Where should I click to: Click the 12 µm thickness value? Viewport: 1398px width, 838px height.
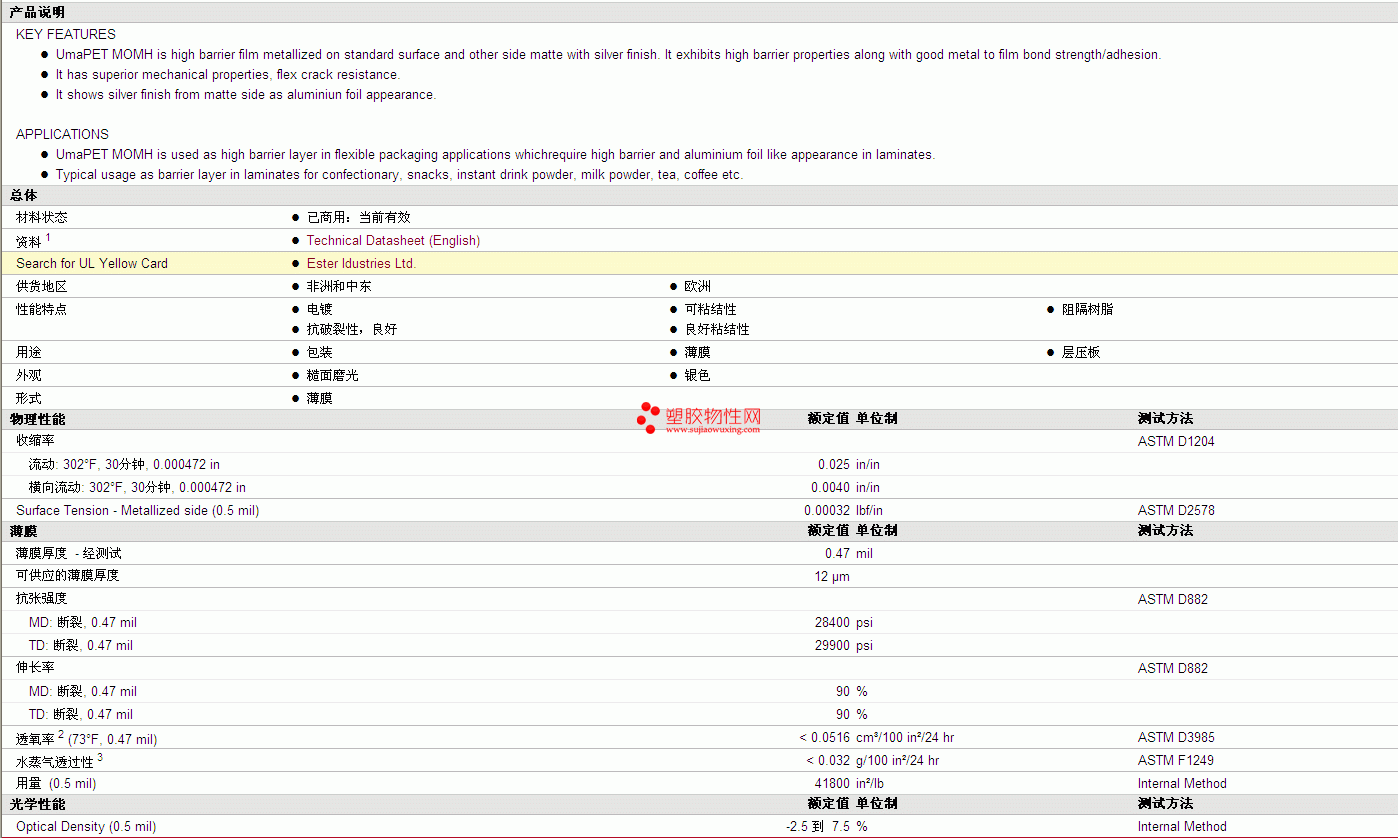click(x=833, y=576)
